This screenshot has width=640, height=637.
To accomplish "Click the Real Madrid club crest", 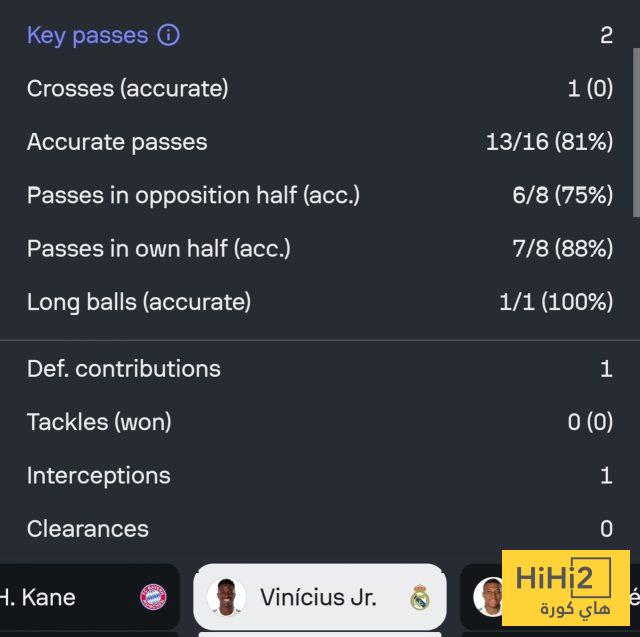I will click(419, 598).
